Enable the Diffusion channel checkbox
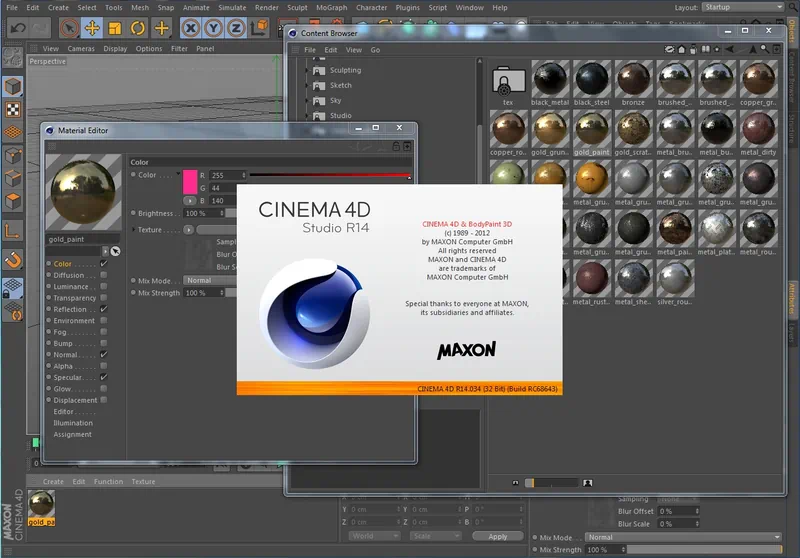 tap(104, 275)
